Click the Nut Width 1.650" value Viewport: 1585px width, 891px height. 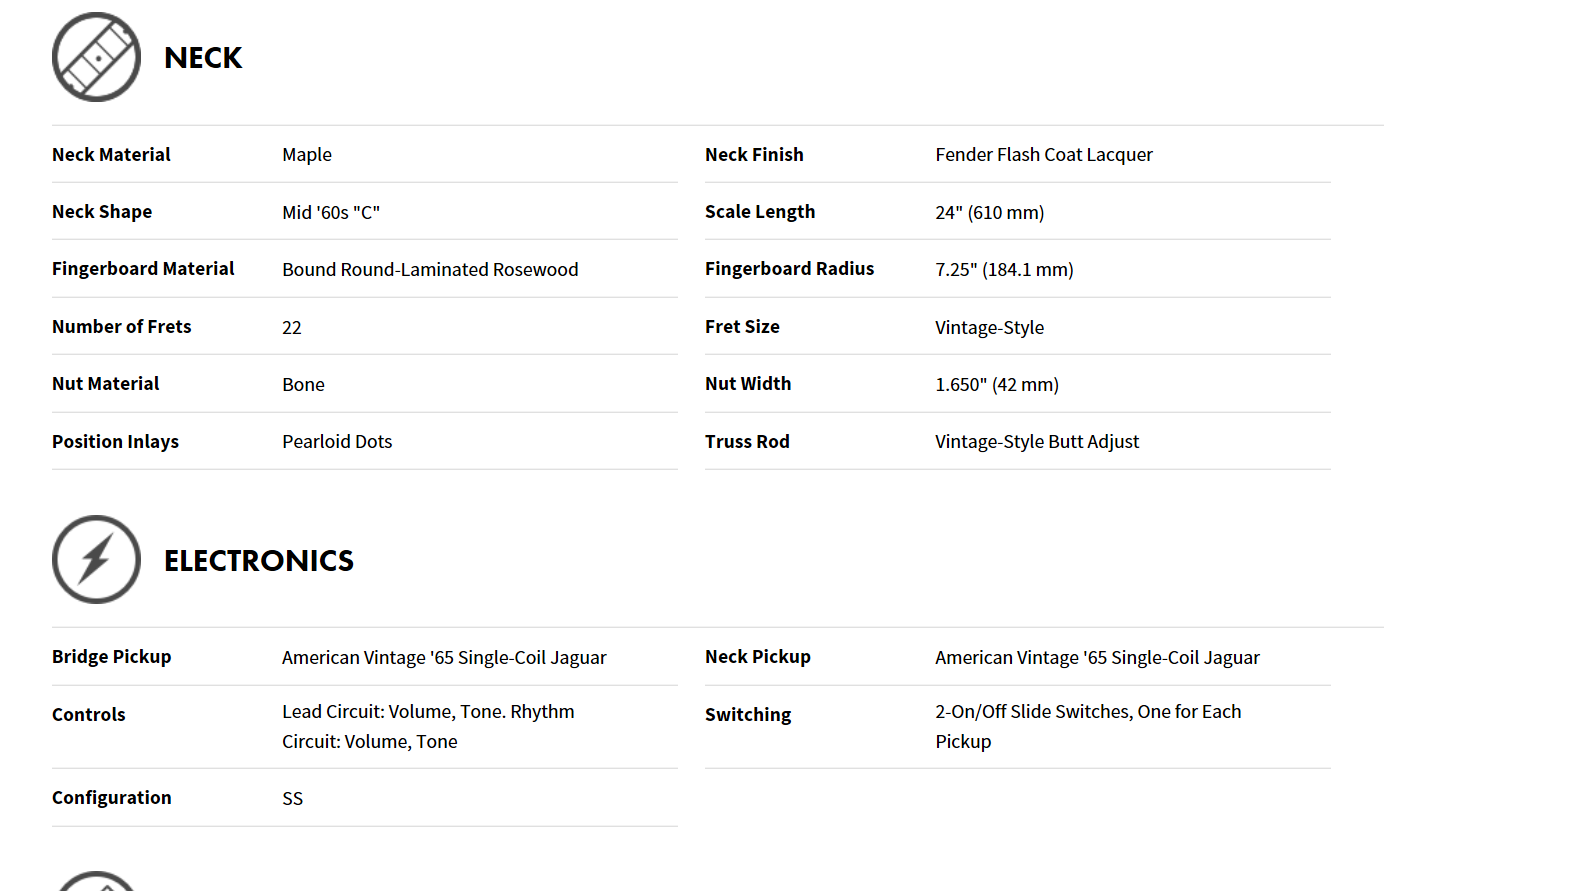point(997,384)
